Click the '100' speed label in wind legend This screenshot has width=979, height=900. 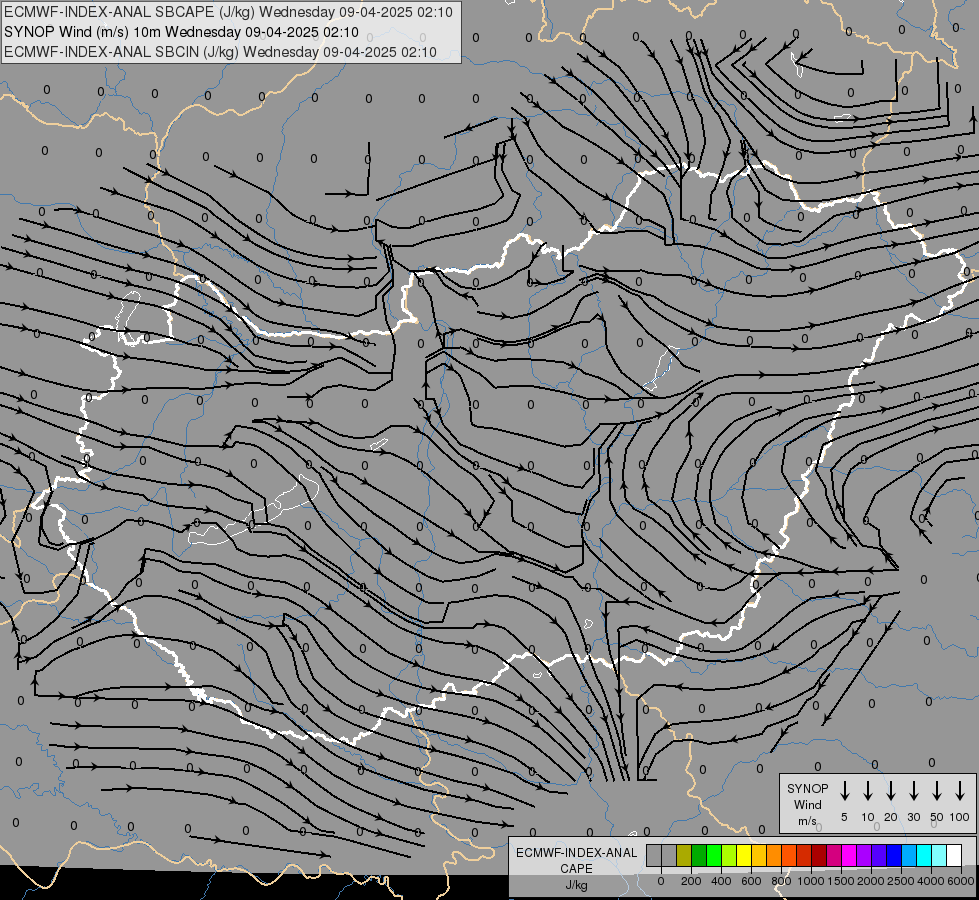960,817
